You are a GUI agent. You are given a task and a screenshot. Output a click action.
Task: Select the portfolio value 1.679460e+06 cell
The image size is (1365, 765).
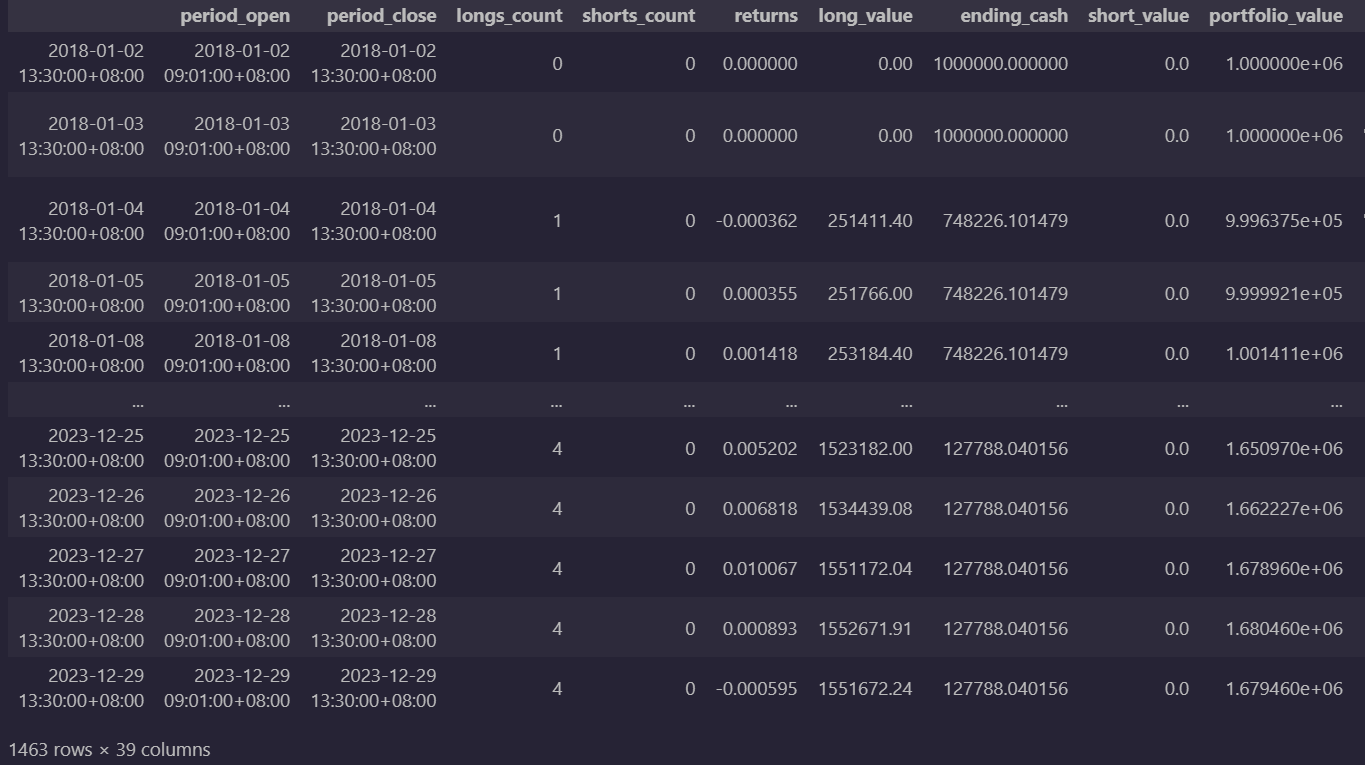tap(1283, 689)
